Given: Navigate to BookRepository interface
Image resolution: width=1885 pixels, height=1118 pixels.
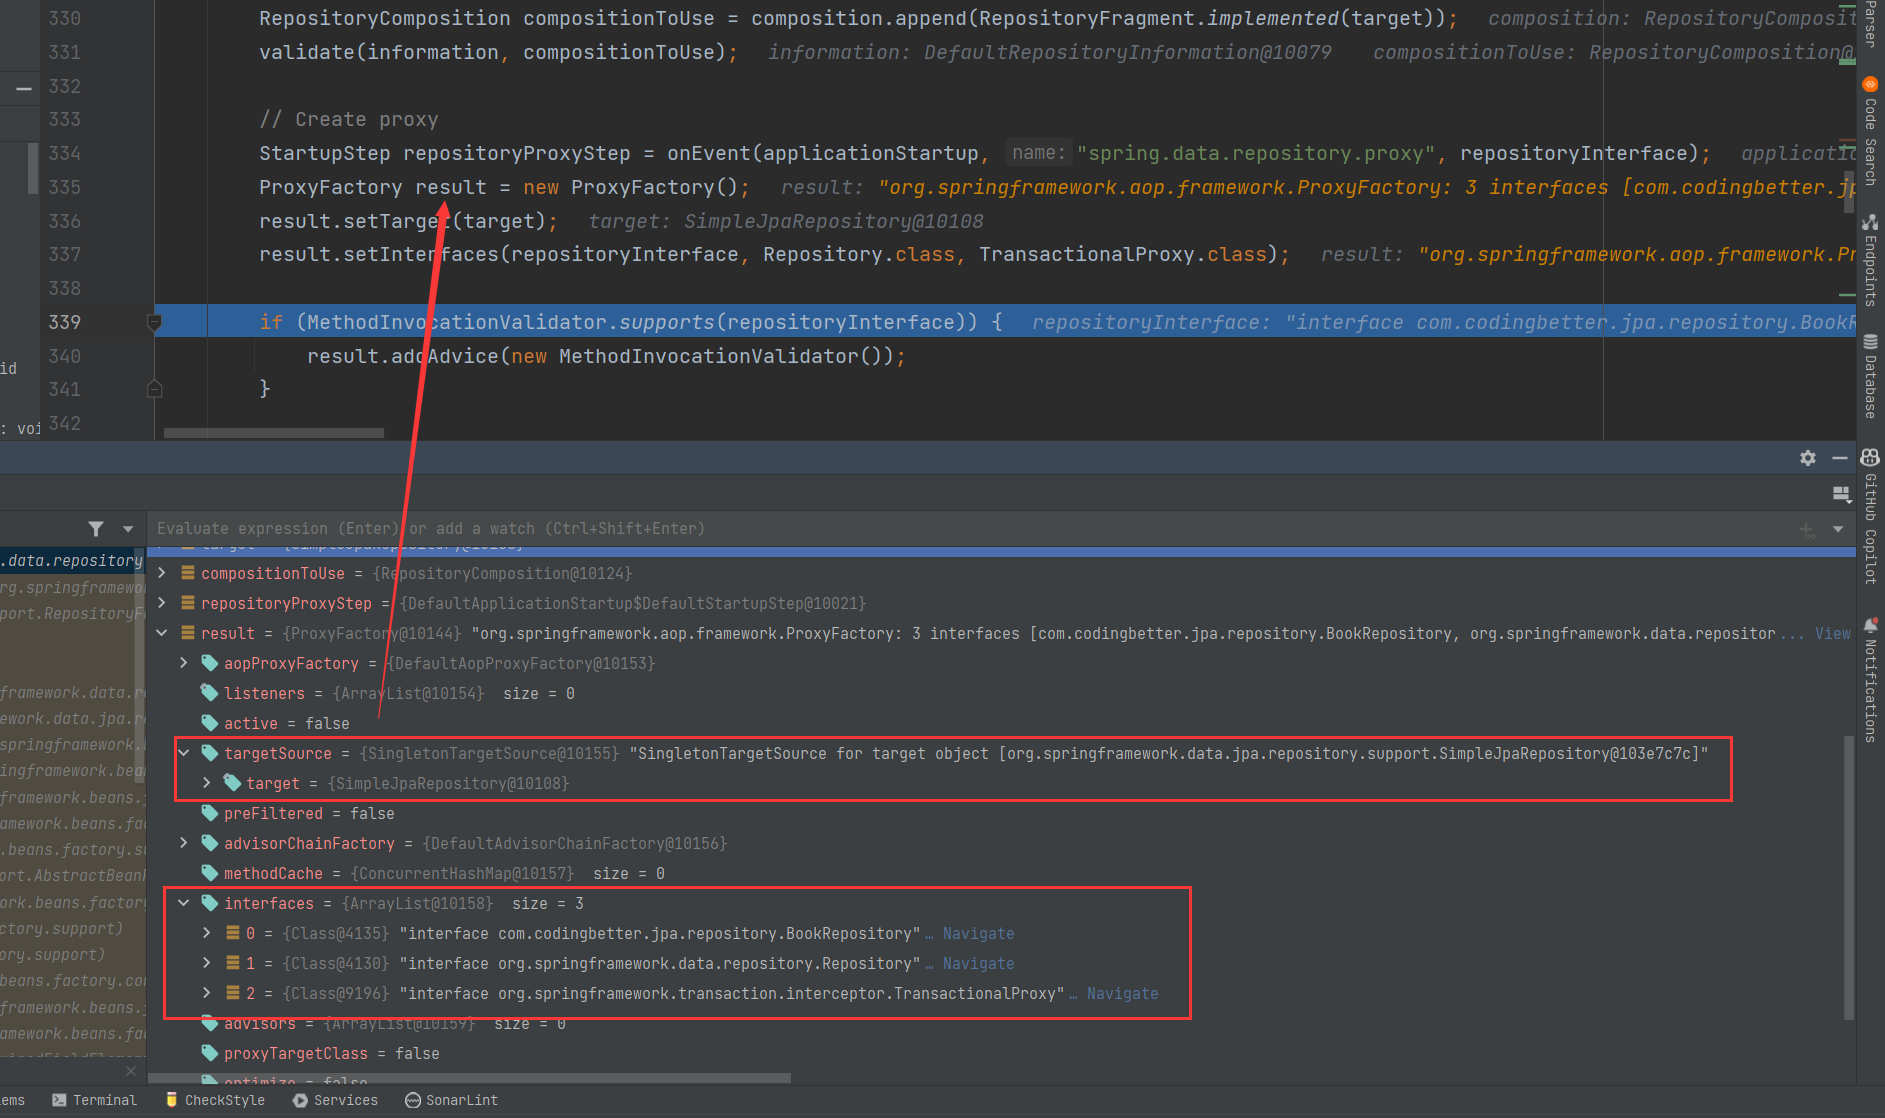Looking at the screenshot, I should (978, 933).
